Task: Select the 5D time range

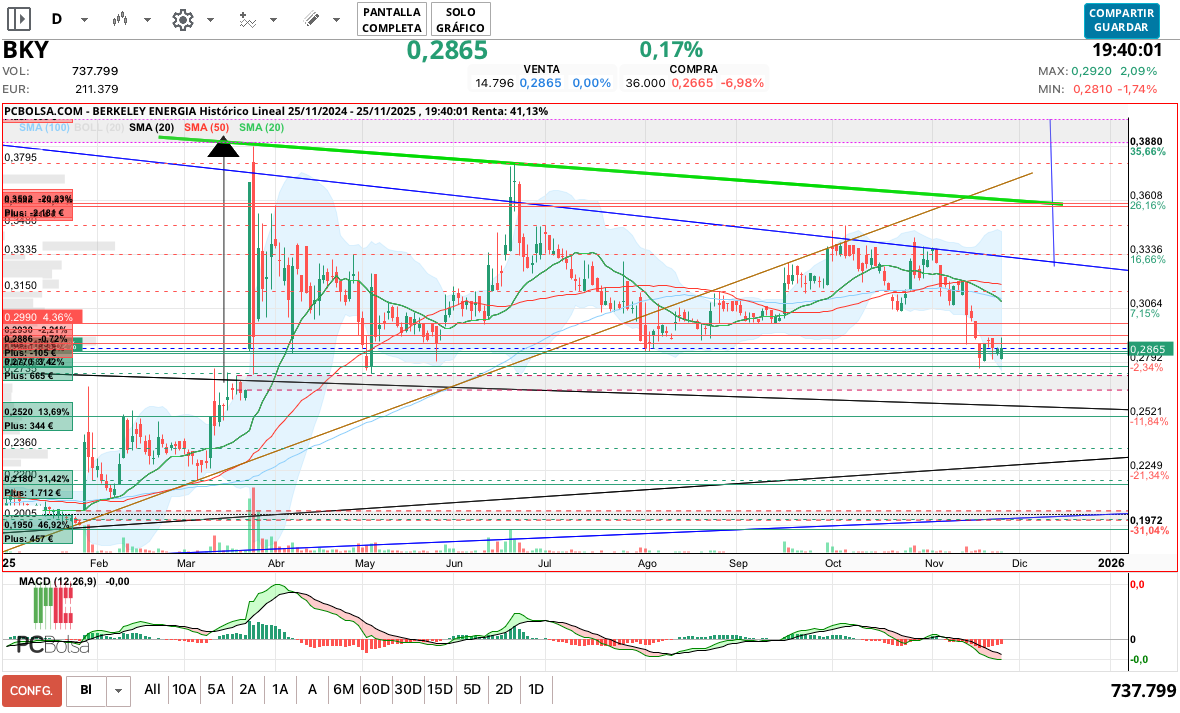Action: (472, 689)
